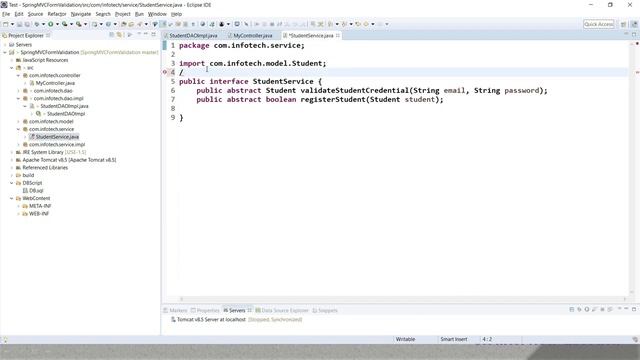Switch to the Properties tab
This screenshot has width=640, height=360.
205,310
